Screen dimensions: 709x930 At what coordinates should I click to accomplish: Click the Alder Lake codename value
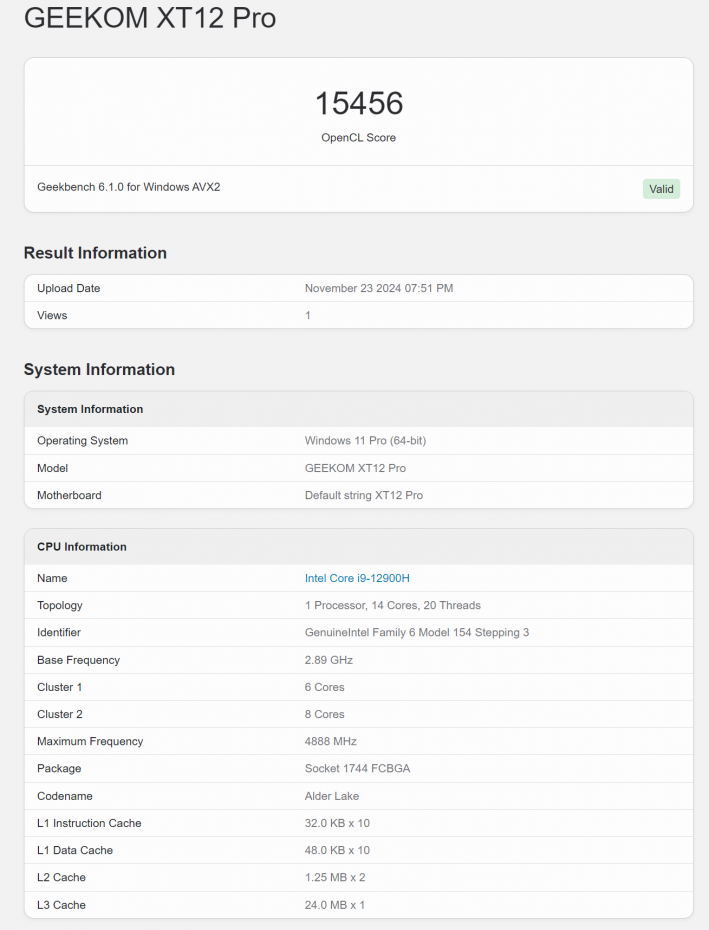pos(331,796)
